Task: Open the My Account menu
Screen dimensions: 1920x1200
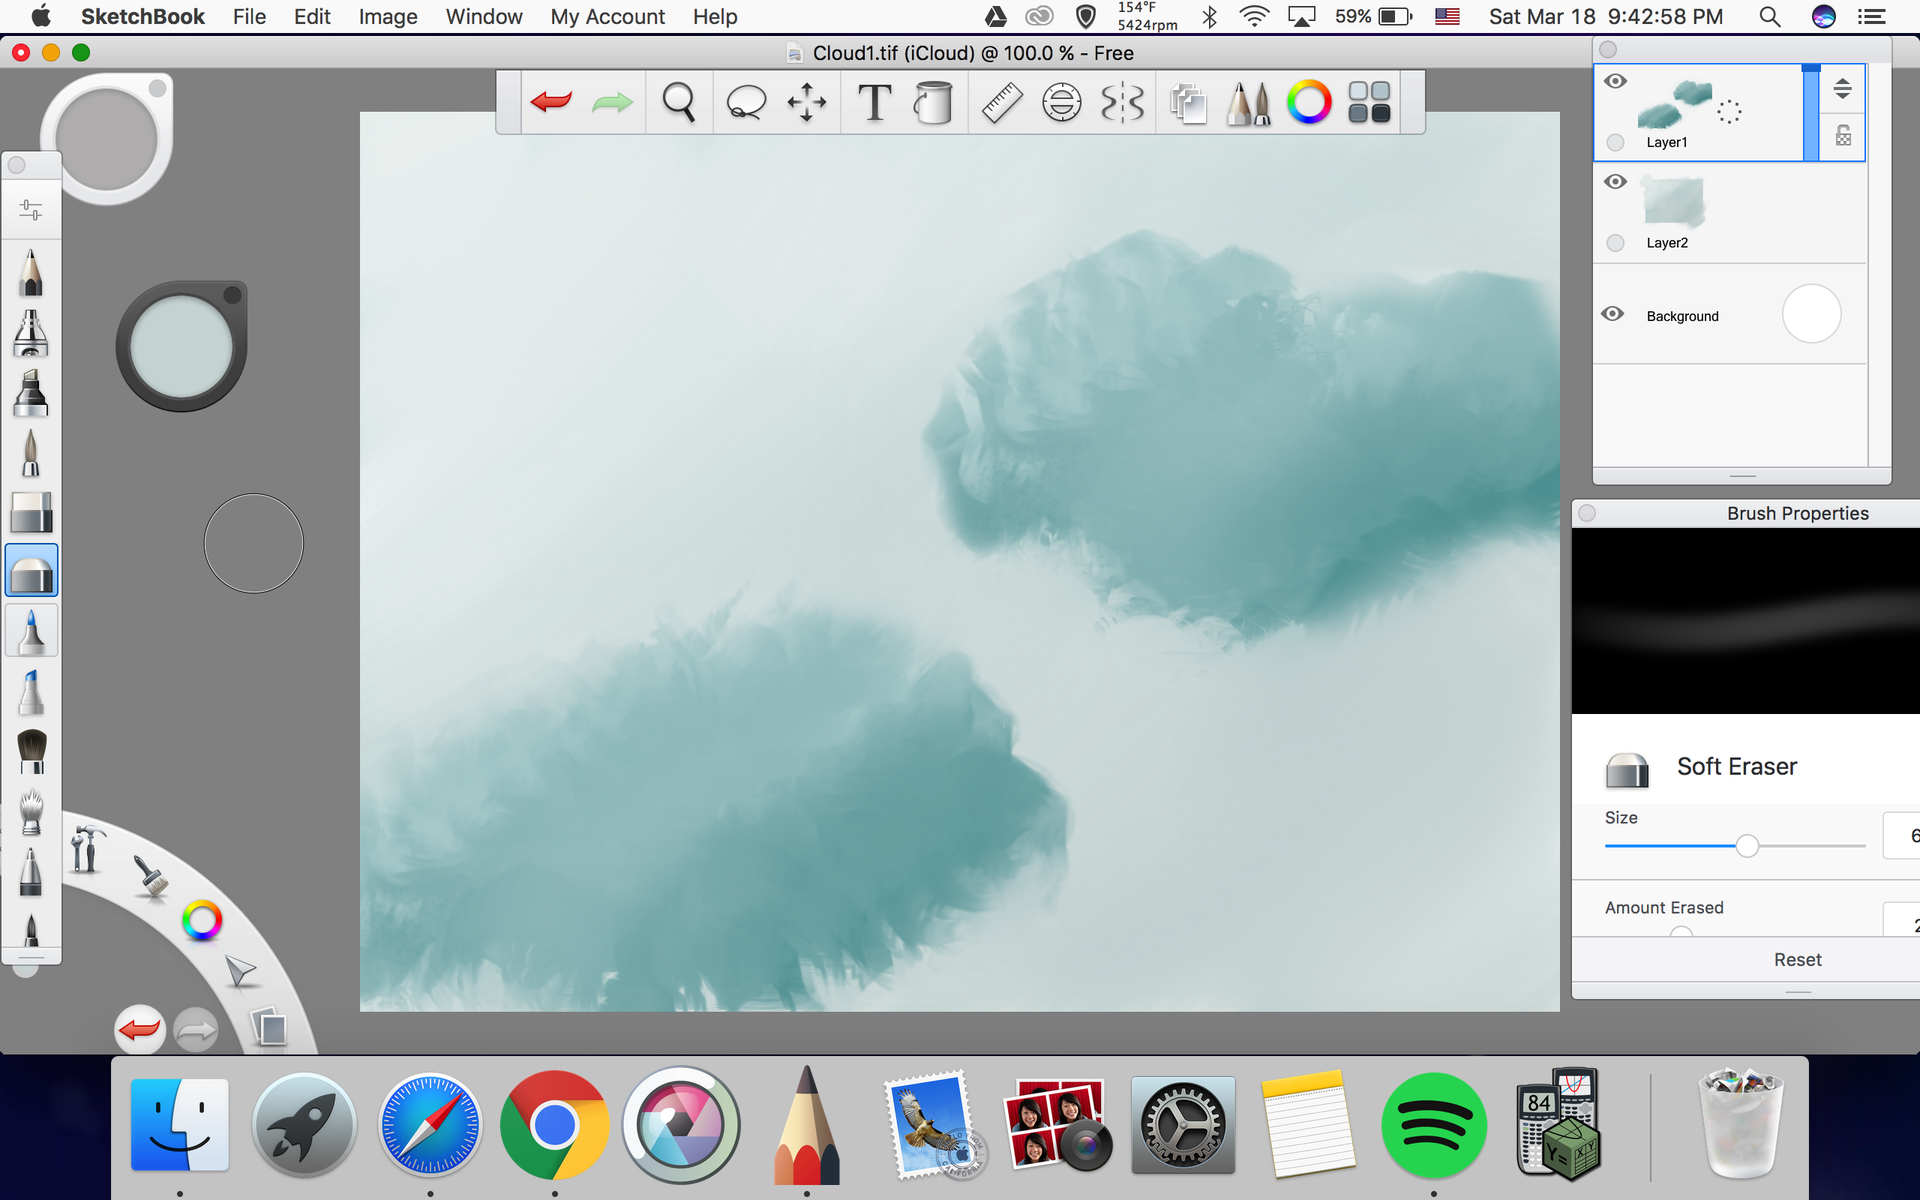Action: [x=607, y=17]
